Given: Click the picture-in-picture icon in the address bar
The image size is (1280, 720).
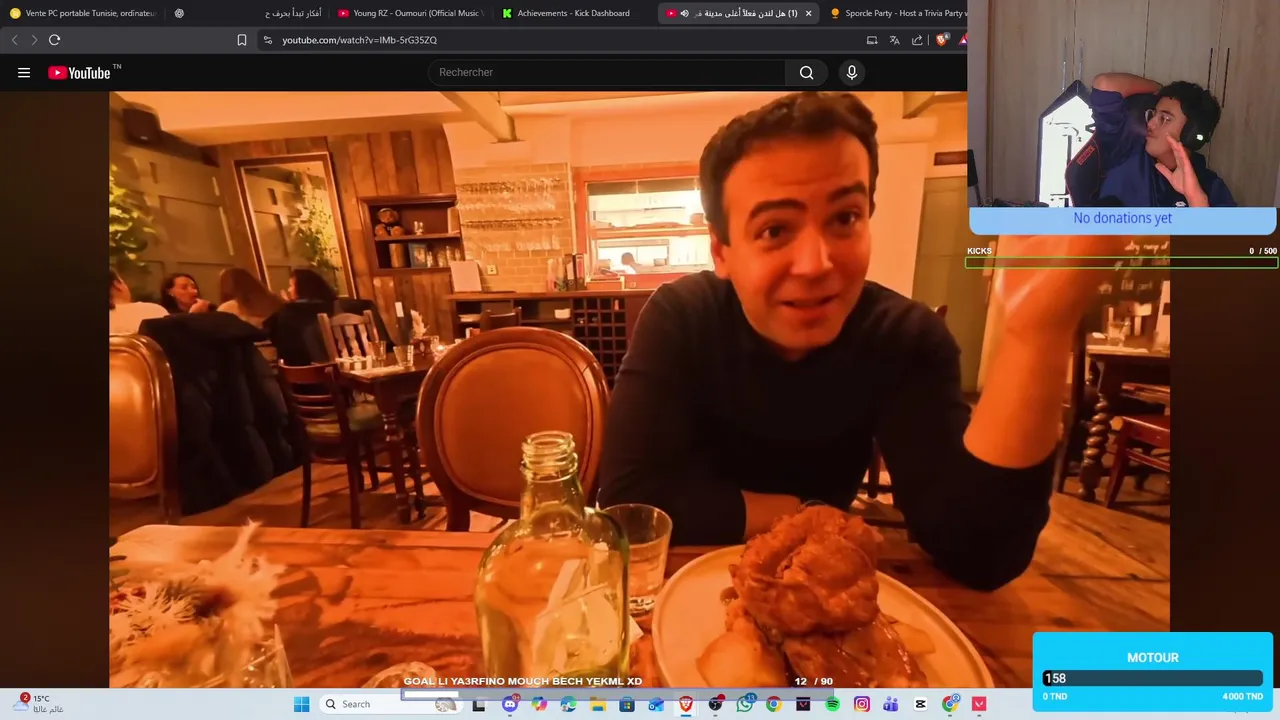Looking at the screenshot, I should point(872,40).
